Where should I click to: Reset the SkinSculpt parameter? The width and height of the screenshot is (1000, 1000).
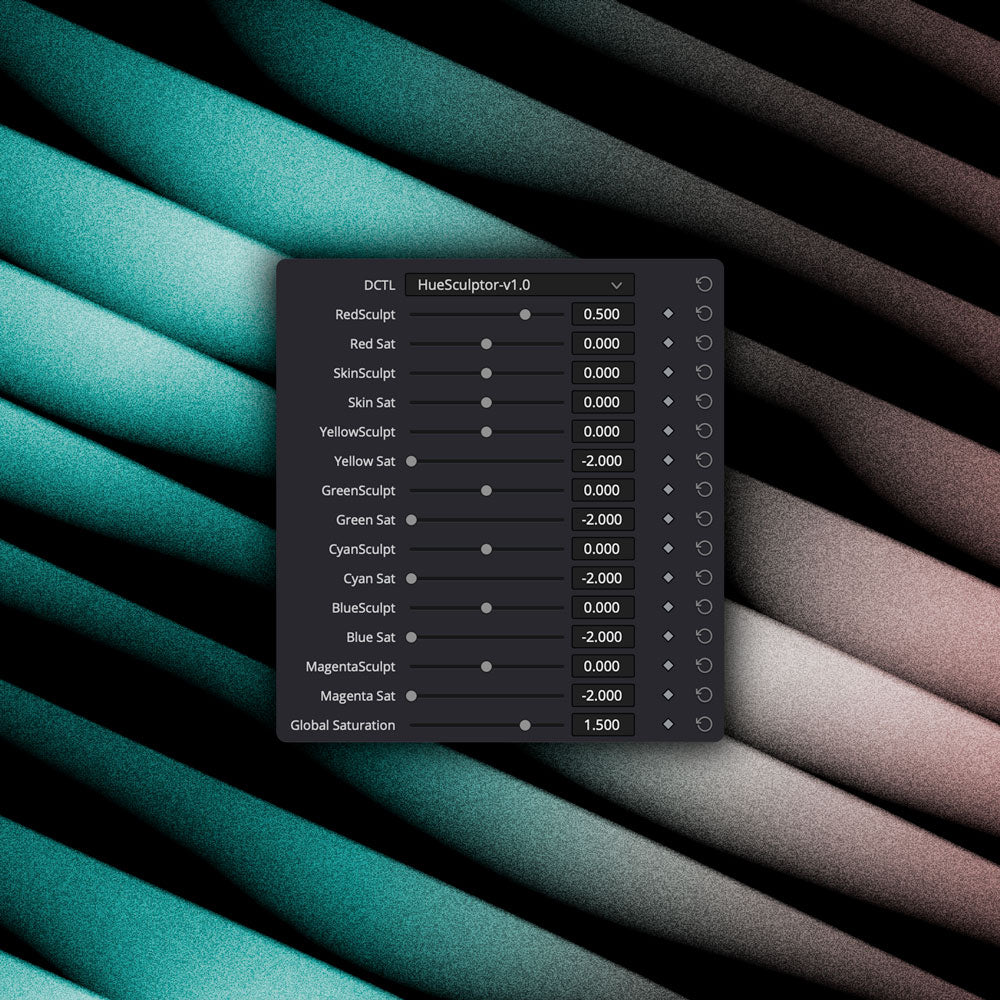[x=703, y=372]
